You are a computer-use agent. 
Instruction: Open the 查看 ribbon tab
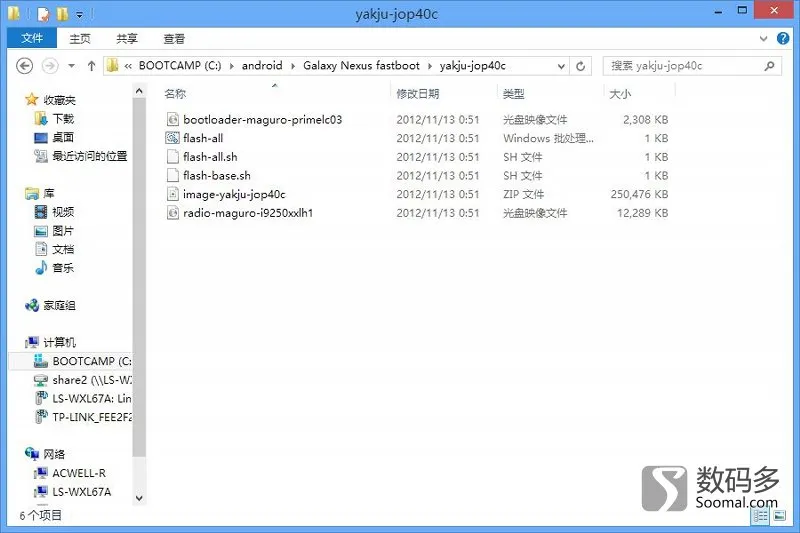coord(174,39)
